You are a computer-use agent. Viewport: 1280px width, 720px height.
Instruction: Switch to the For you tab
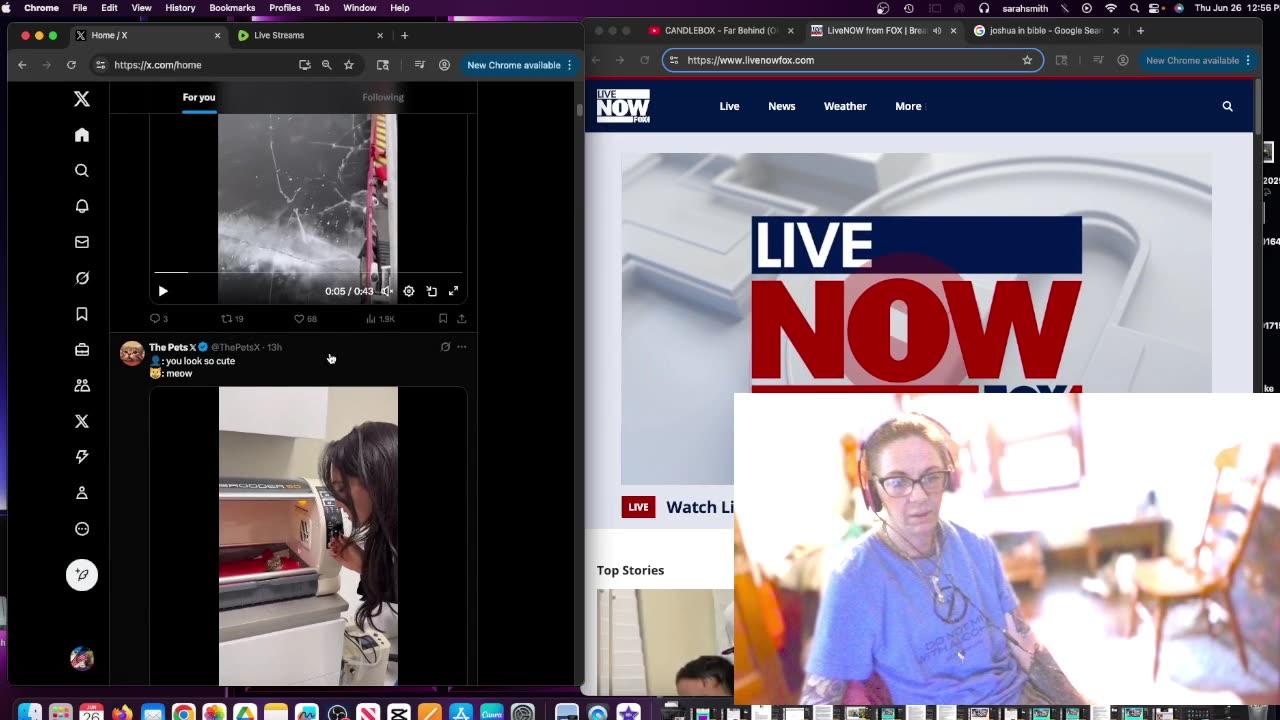(199, 97)
